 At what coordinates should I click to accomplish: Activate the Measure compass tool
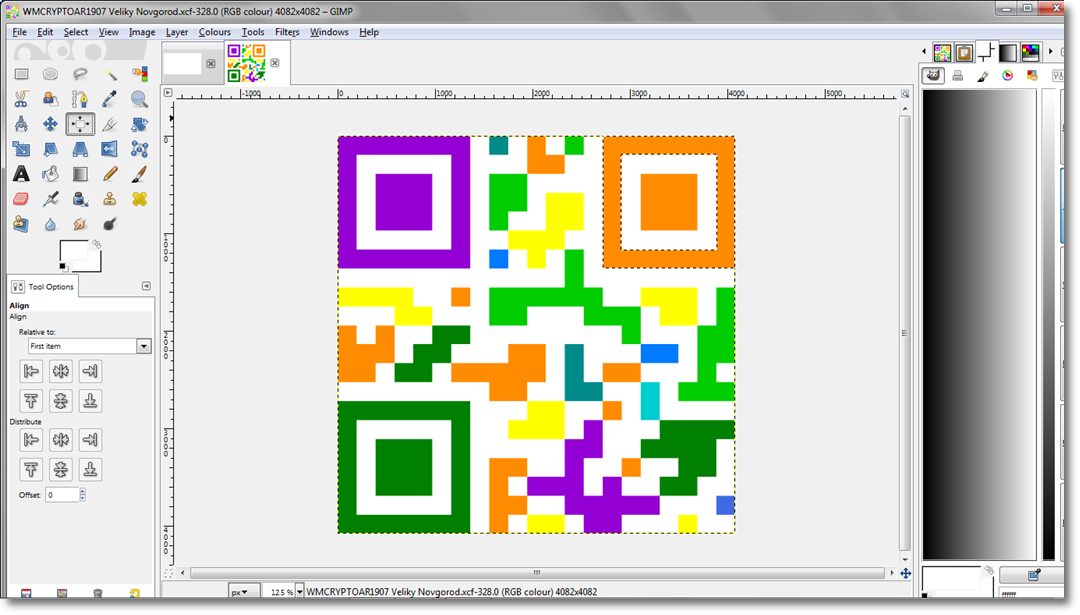[x=21, y=124]
